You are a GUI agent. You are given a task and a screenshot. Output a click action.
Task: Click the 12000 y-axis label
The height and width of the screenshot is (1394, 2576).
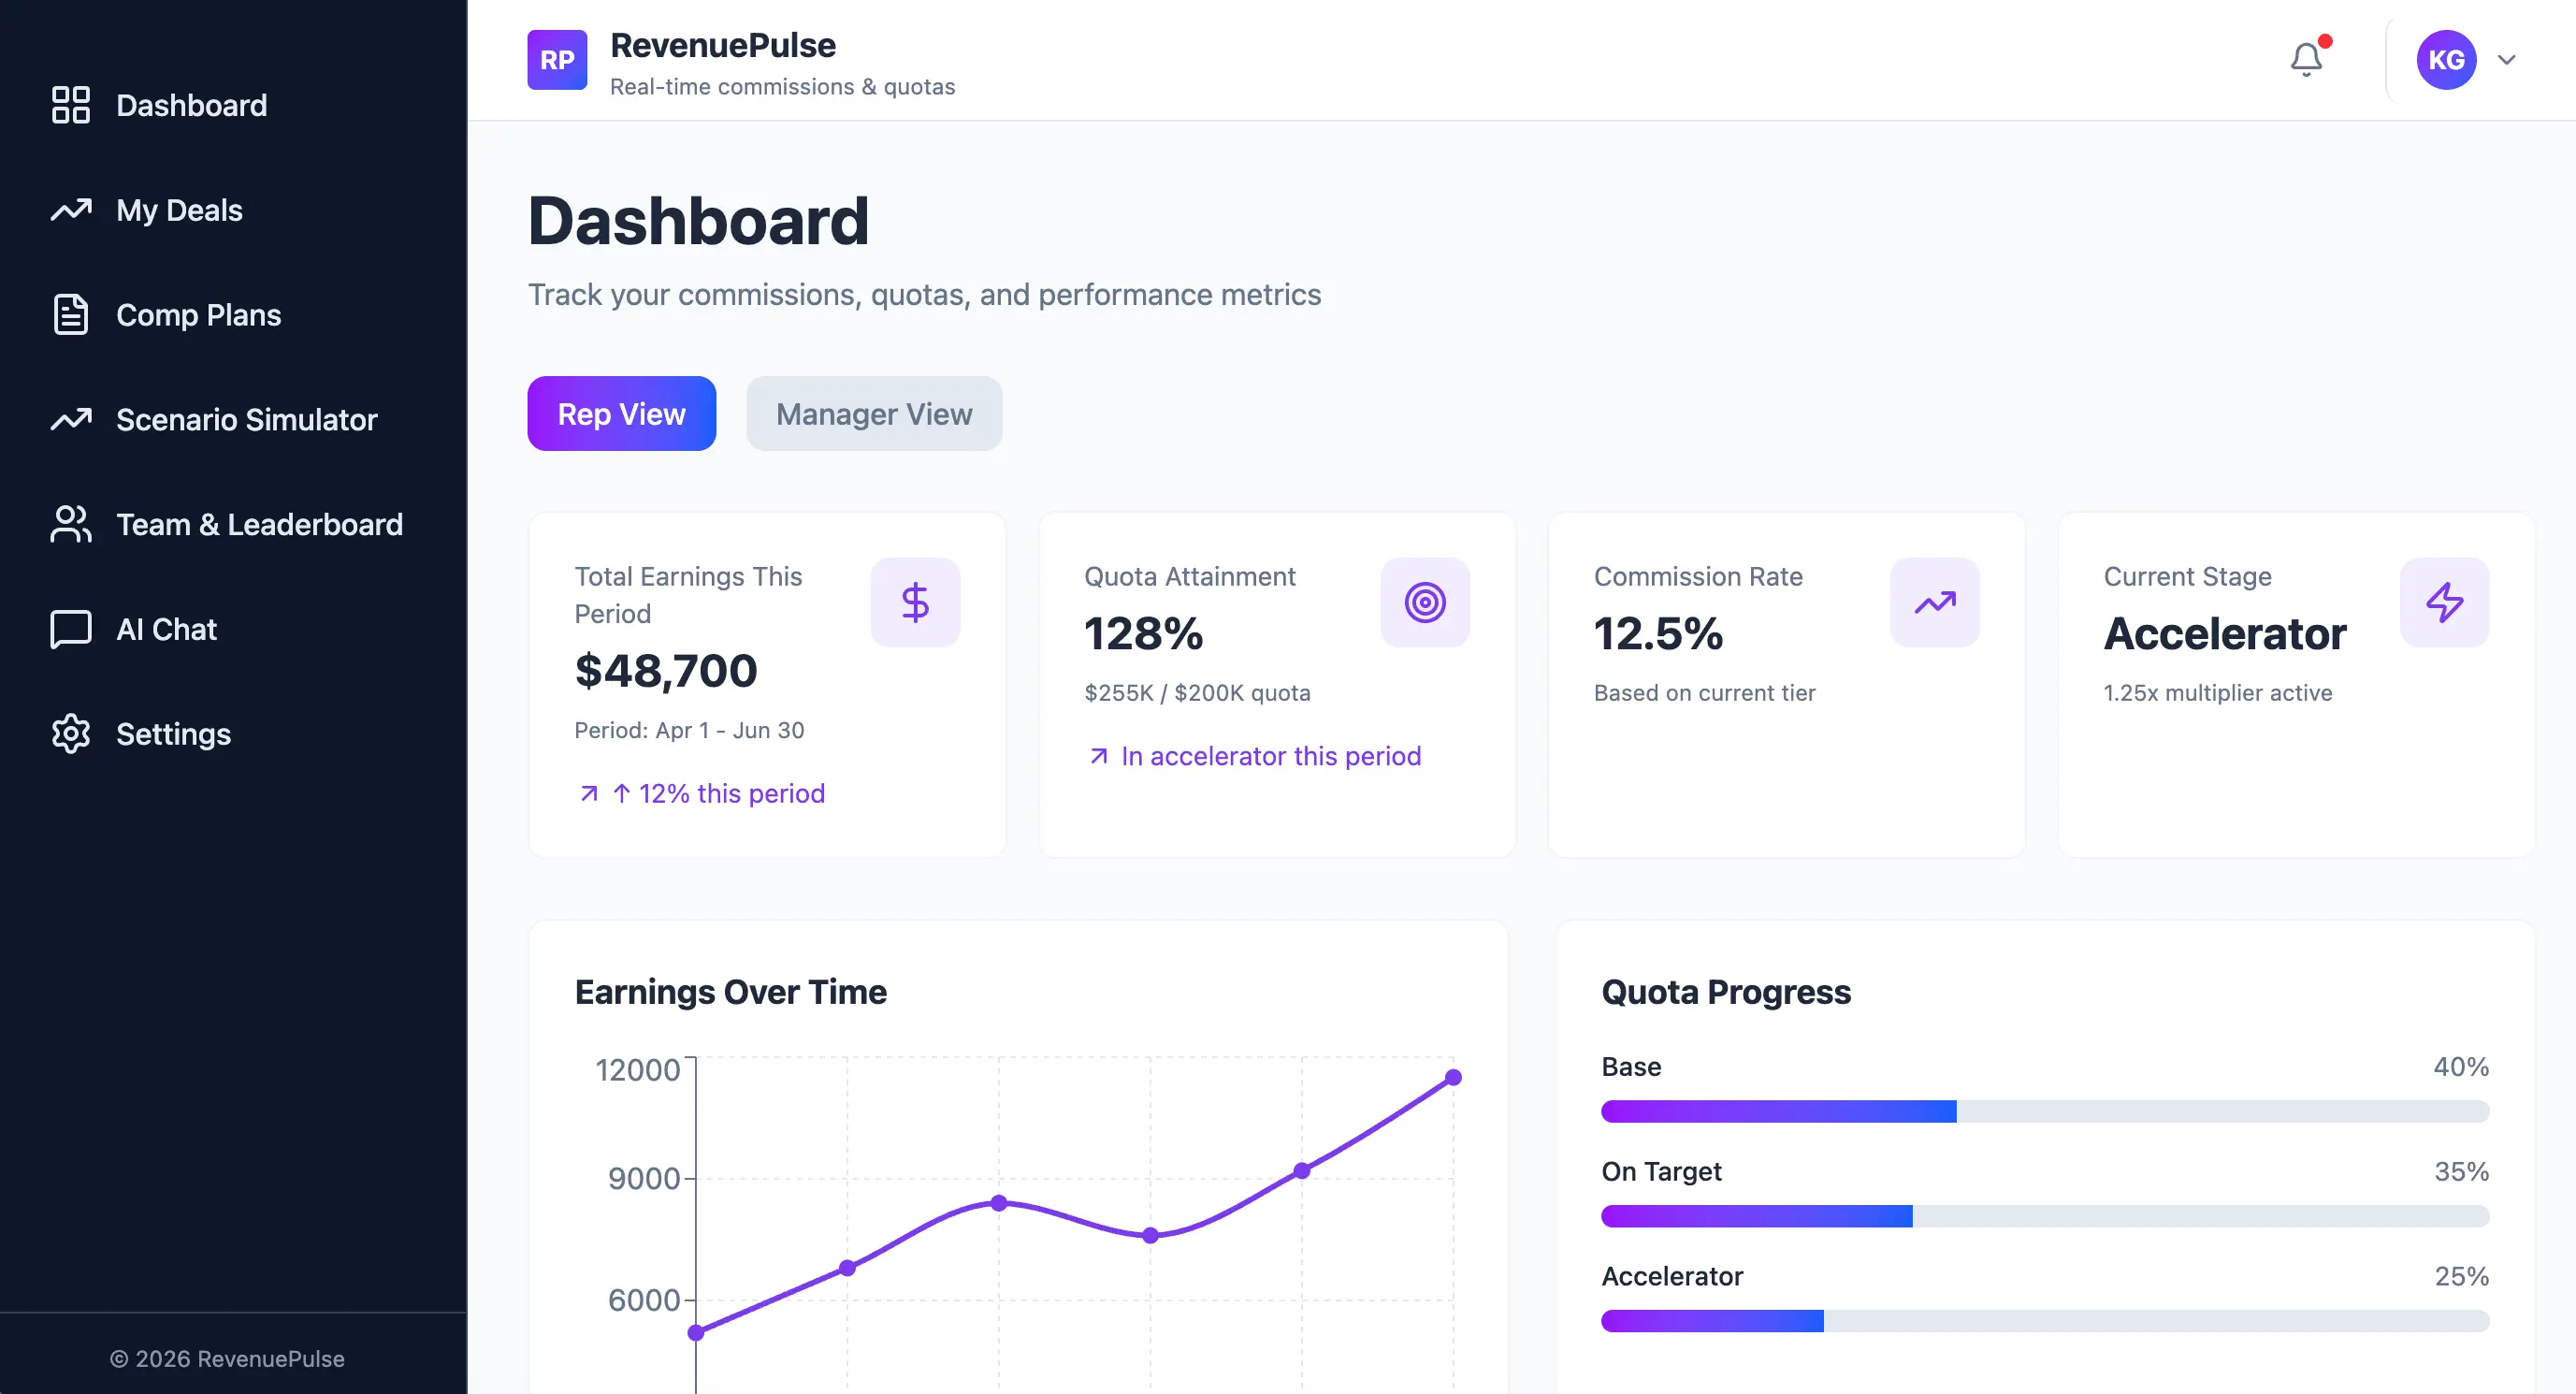tap(637, 1070)
